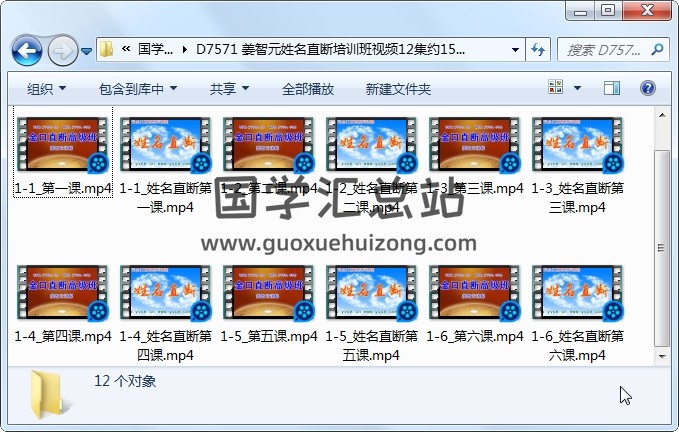Select the yellow folder icon in details pane
Image resolution: width=679 pixels, height=432 pixels.
click(47, 394)
